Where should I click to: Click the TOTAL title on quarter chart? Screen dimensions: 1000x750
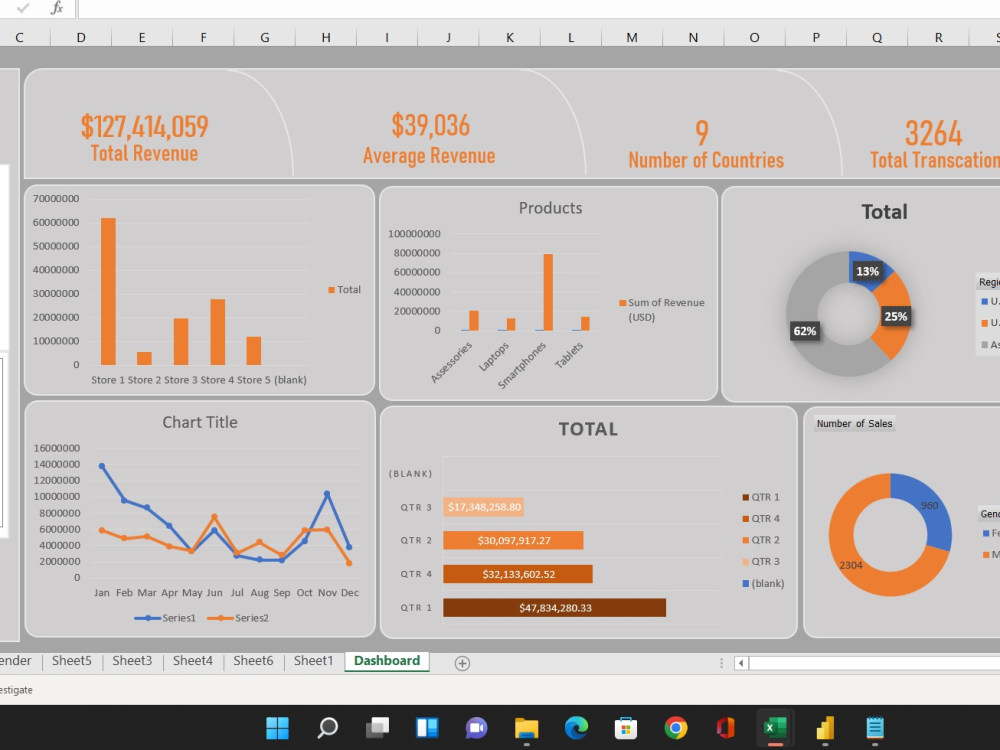(x=588, y=429)
